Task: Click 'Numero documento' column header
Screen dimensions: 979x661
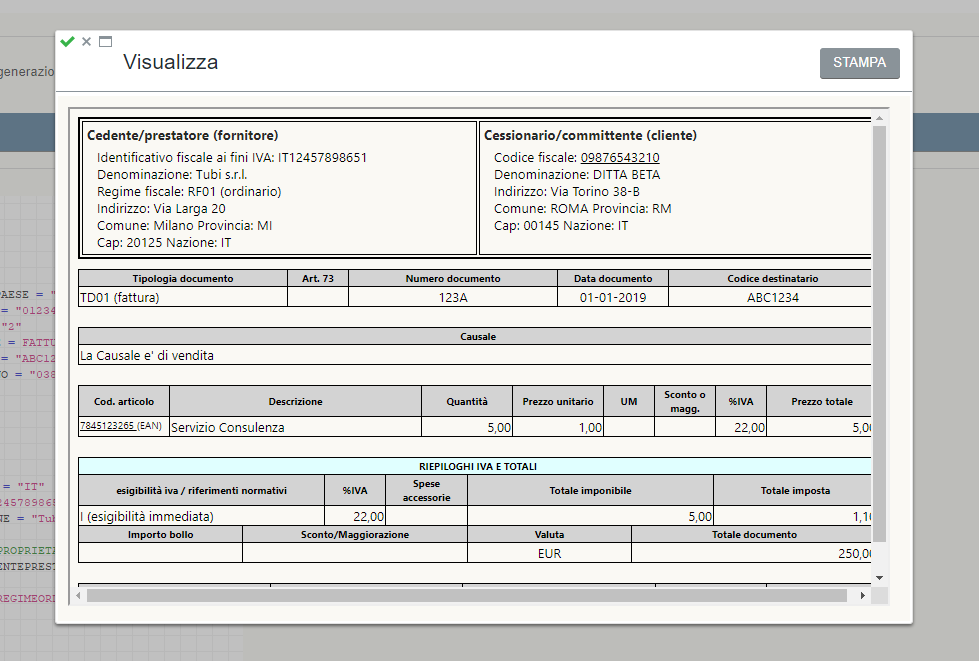Action: point(453,278)
